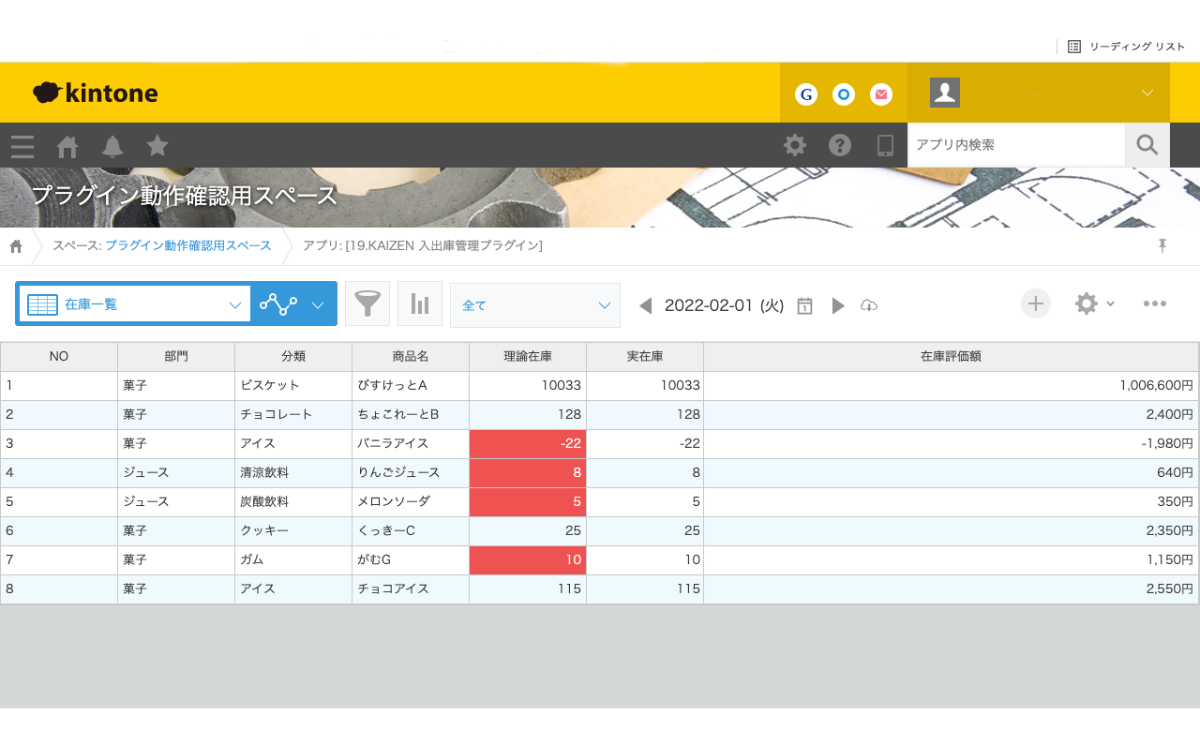Open the hamburger main menu
This screenshot has height=742, width=1200.
click(22, 146)
